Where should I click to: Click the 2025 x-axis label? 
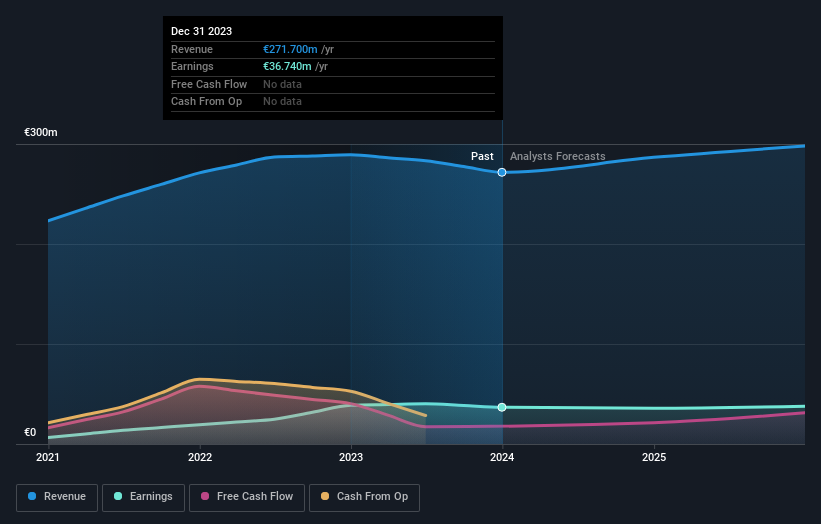(x=654, y=458)
